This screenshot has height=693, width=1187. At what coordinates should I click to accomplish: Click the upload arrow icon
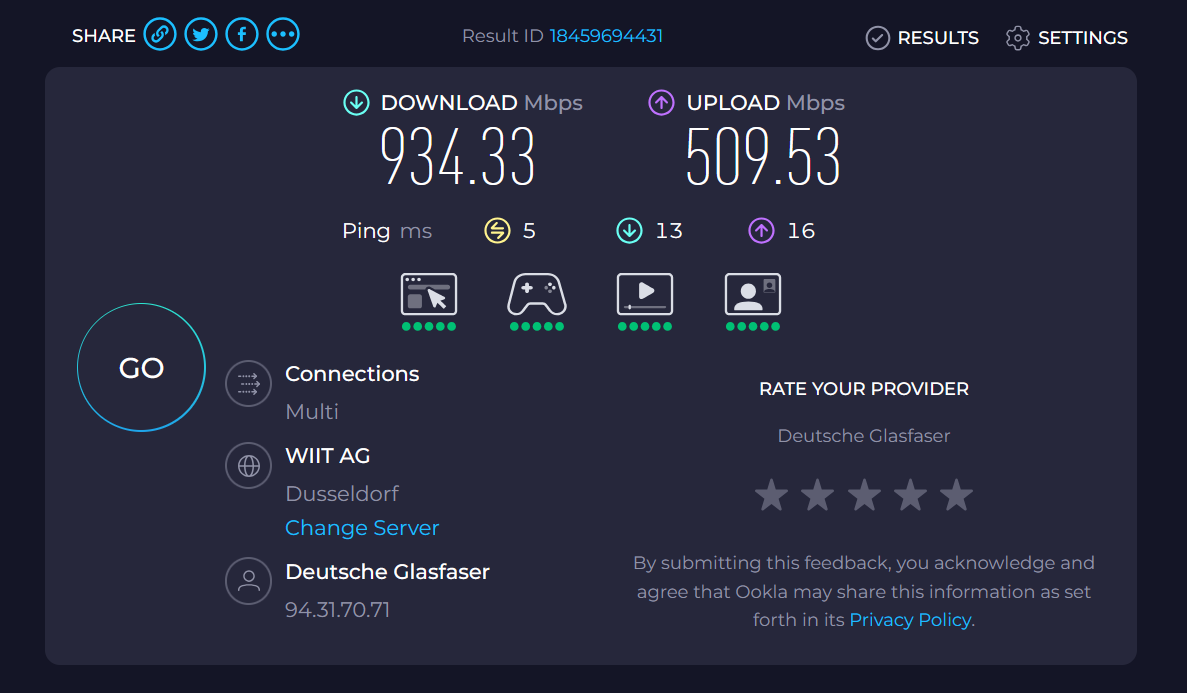(x=661, y=102)
